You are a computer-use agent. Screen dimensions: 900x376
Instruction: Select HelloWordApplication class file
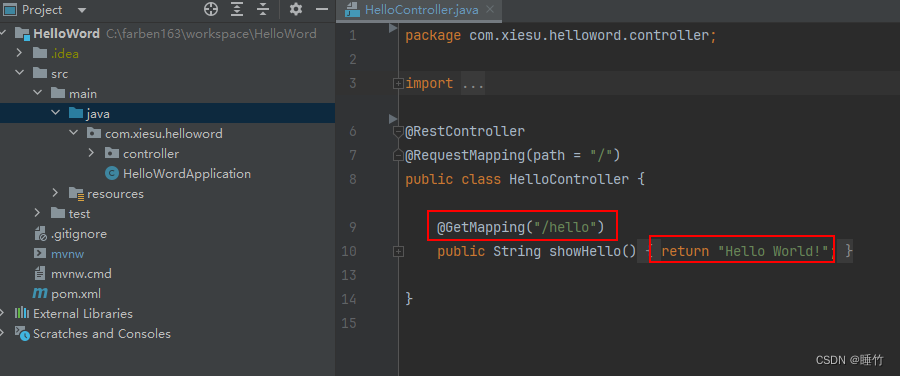(187, 173)
